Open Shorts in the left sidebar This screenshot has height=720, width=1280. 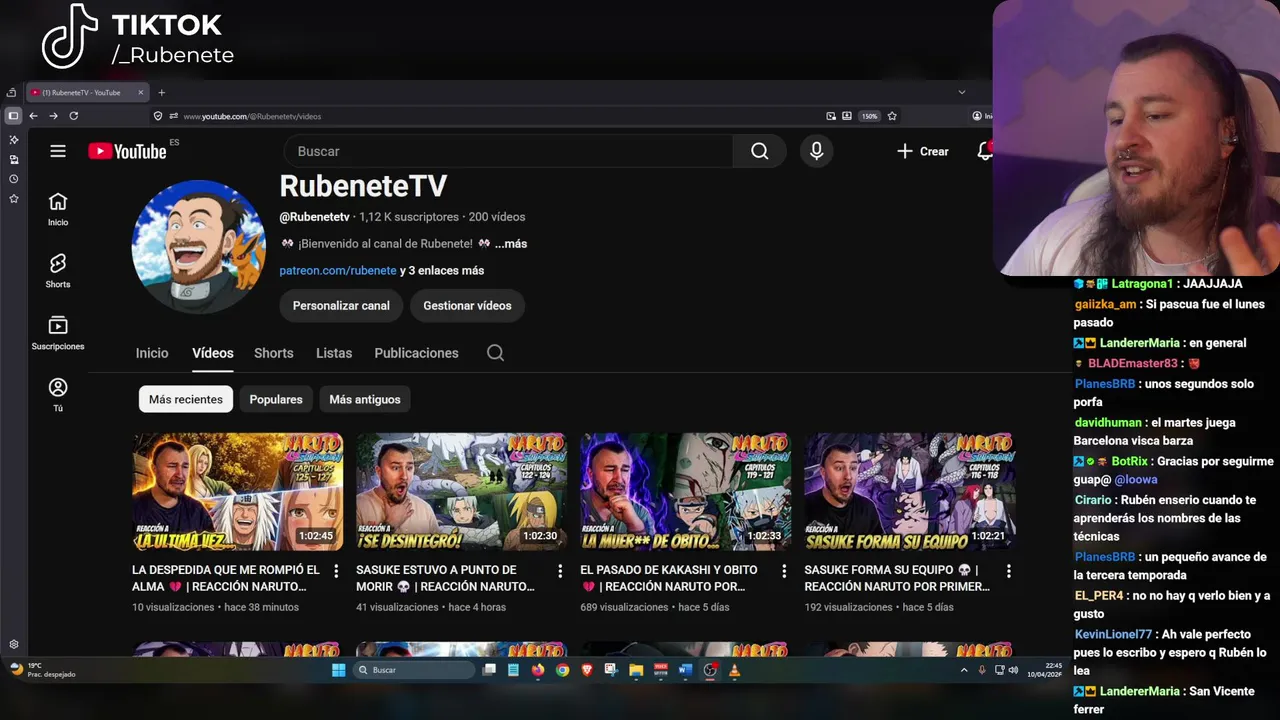[58, 271]
